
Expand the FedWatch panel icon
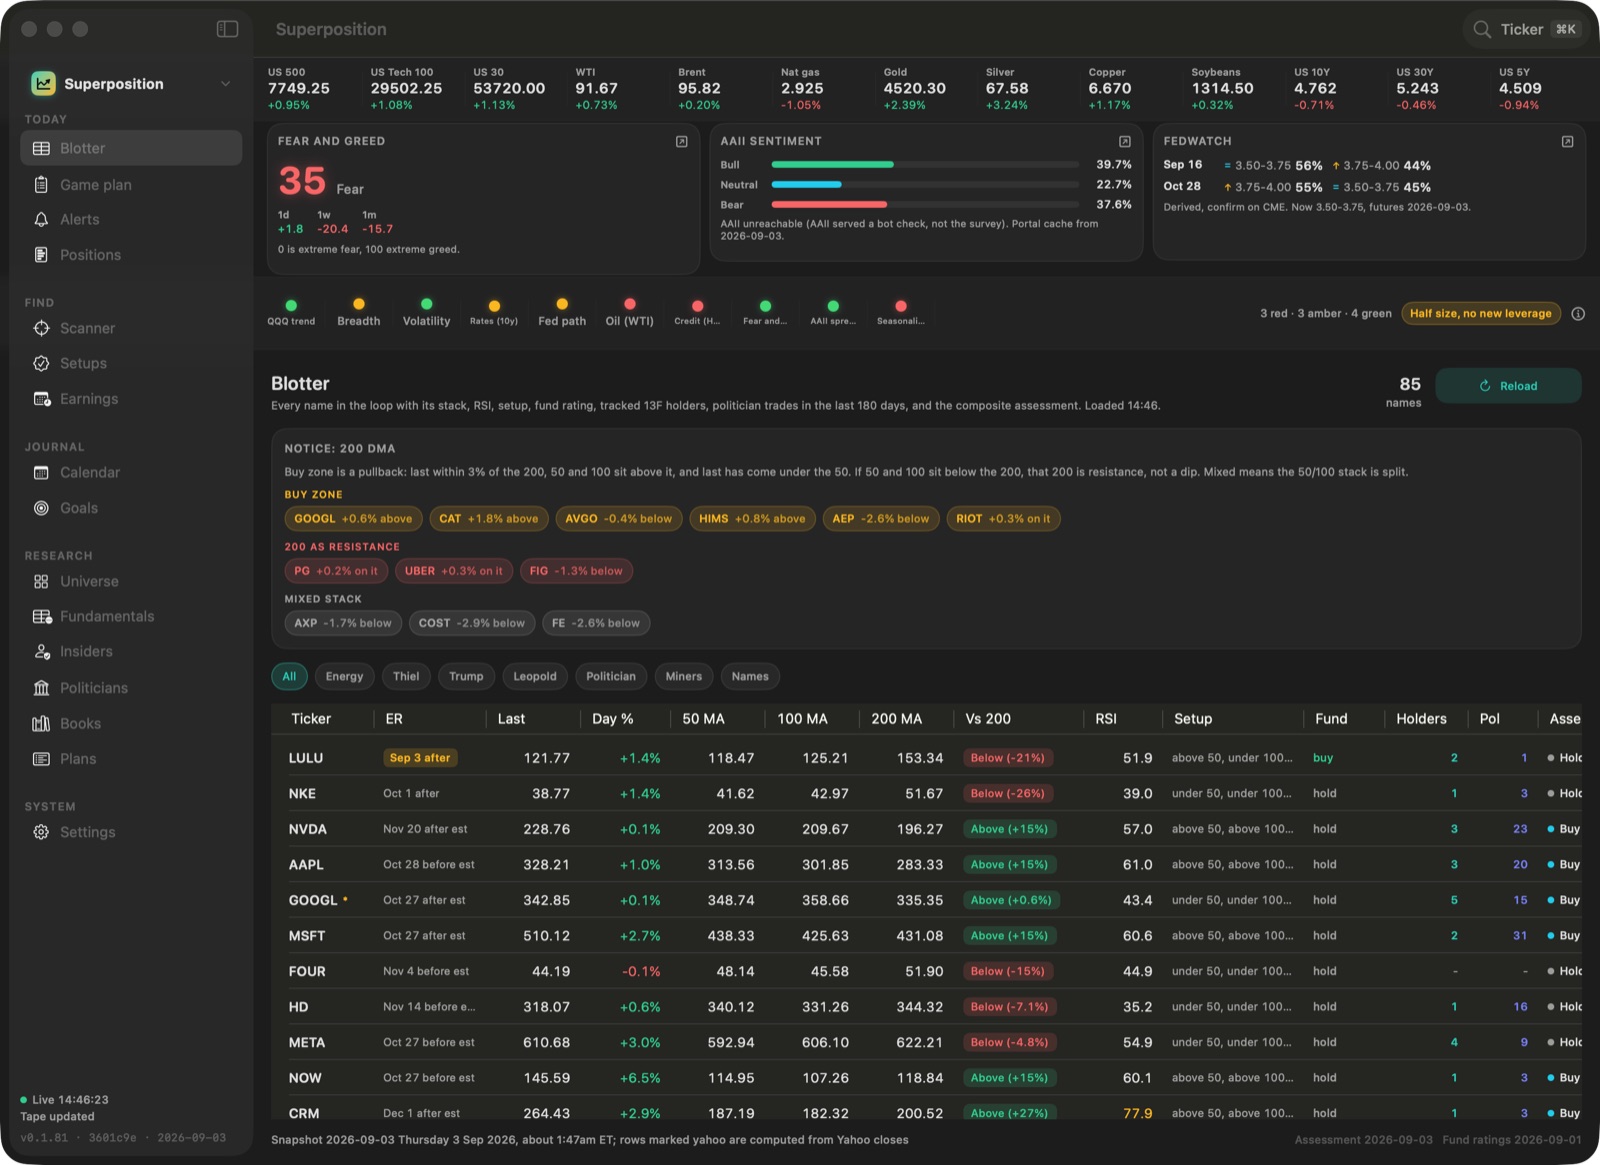1568,142
